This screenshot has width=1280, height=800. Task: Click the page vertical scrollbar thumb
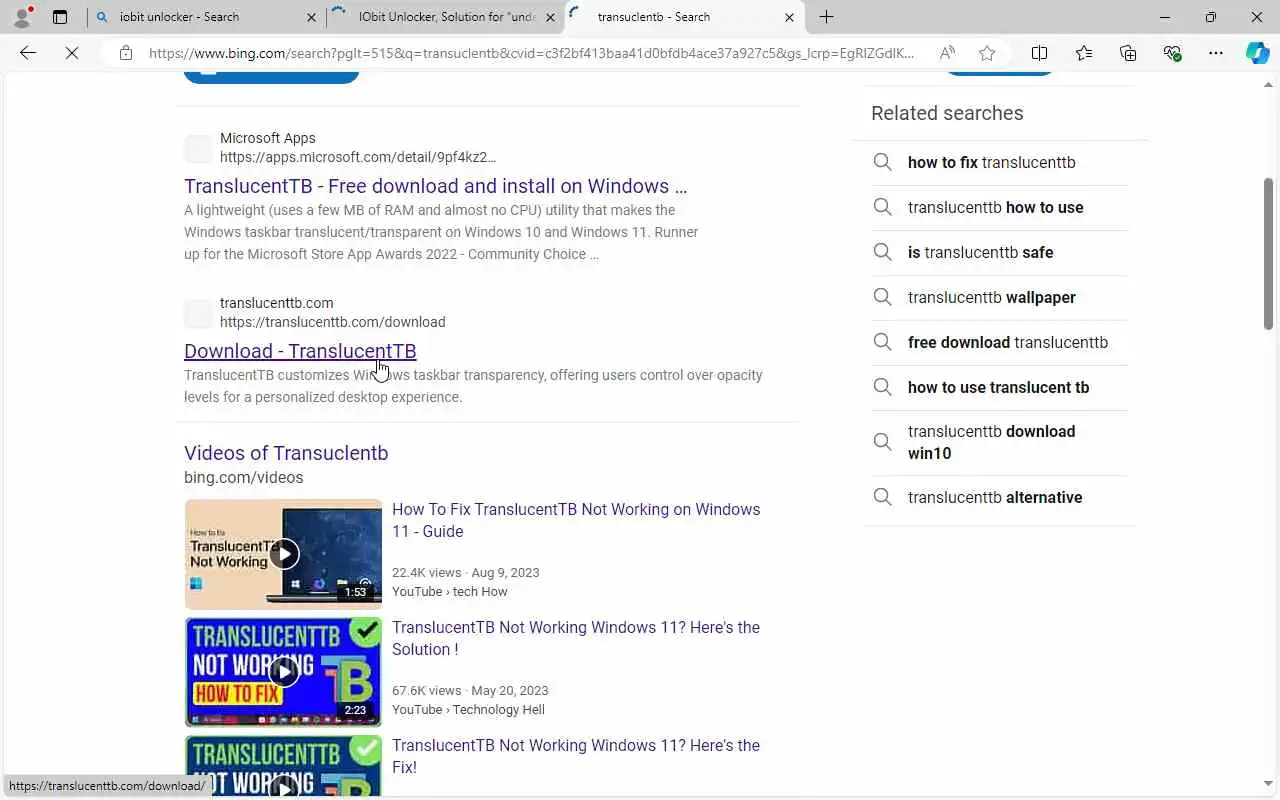click(x=1269, y=254)
